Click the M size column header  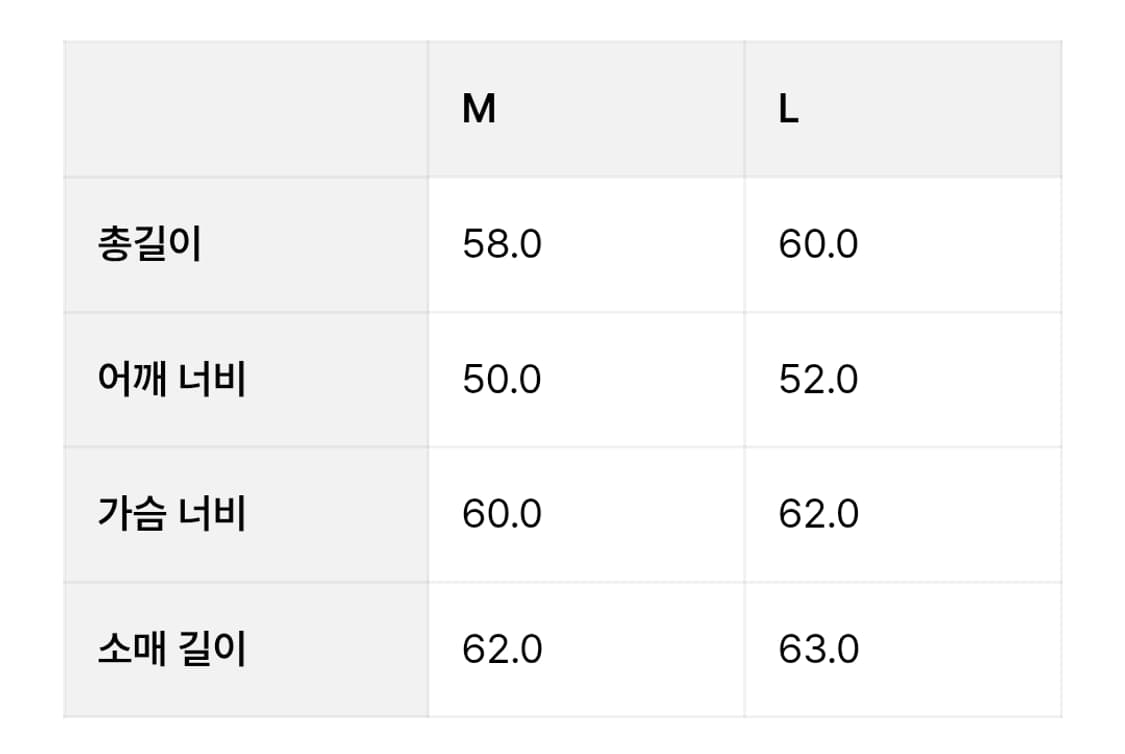(479, 109)
